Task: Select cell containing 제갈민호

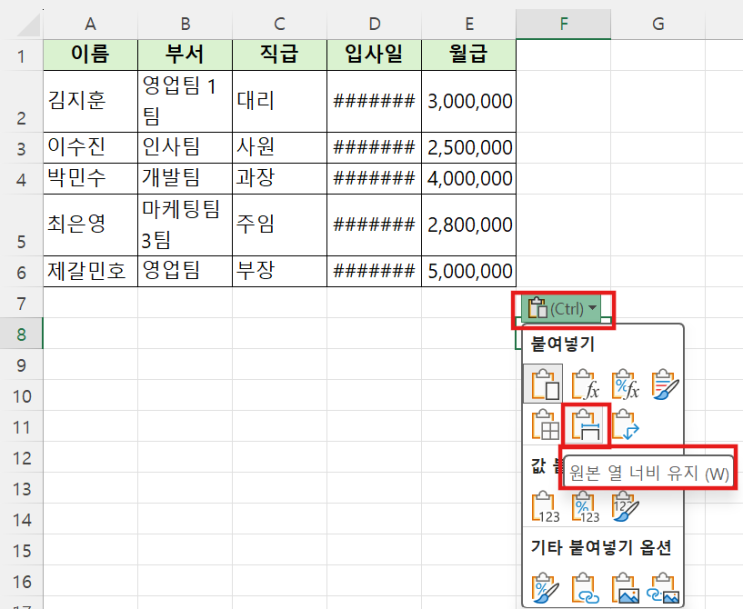Action: (x=90, y=272)
